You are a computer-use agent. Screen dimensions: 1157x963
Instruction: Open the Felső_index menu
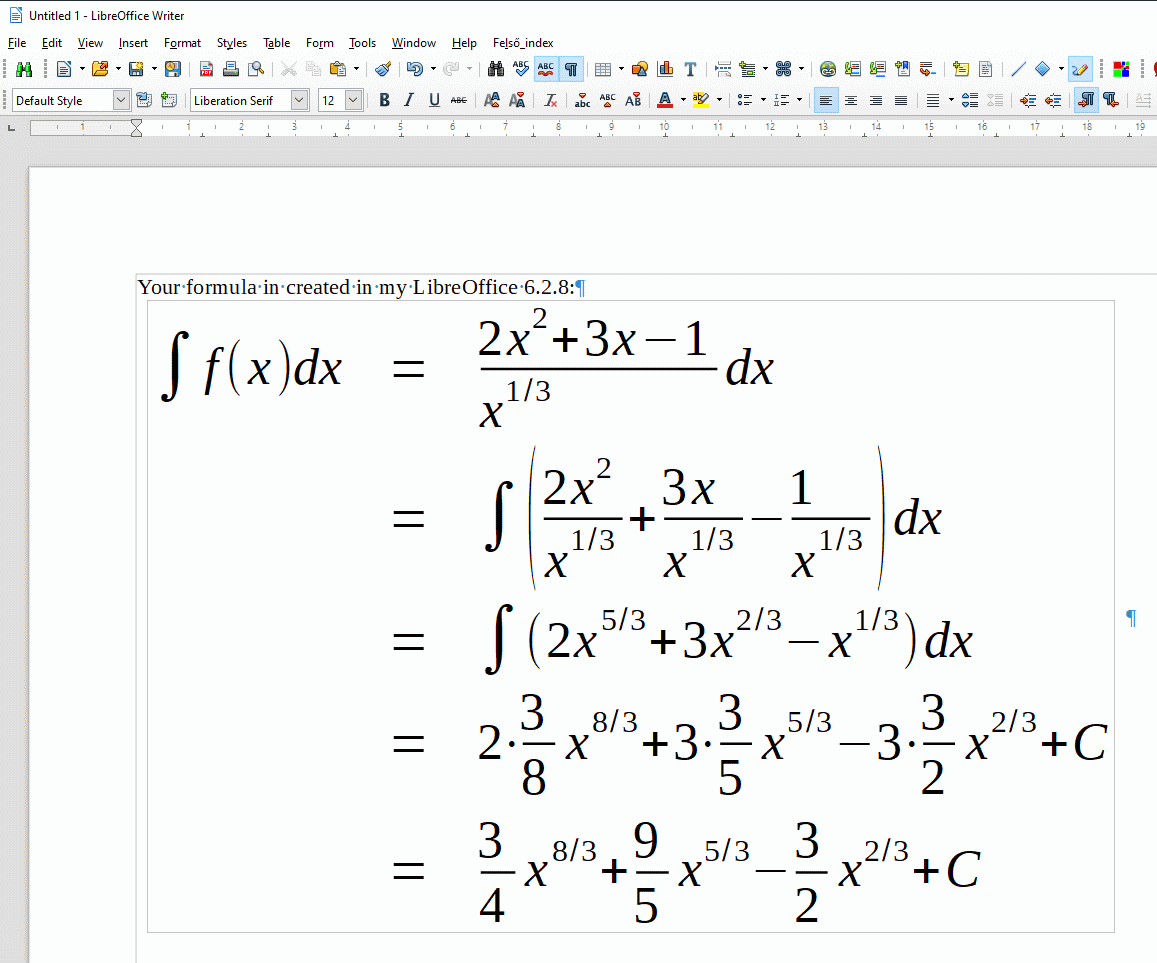pyautogui.click(x=522, y=43)
